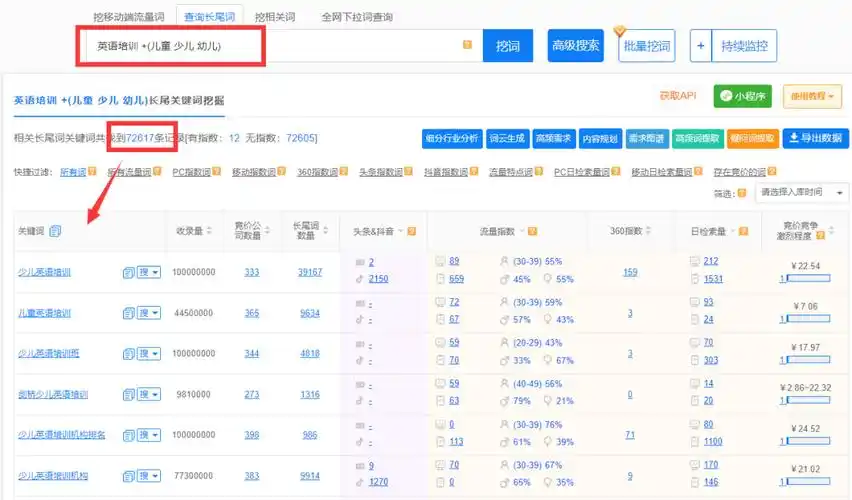This screenshot has height=500, width=852.
Task: Help icon beside 筛选 label
Action: click(742, 193)
